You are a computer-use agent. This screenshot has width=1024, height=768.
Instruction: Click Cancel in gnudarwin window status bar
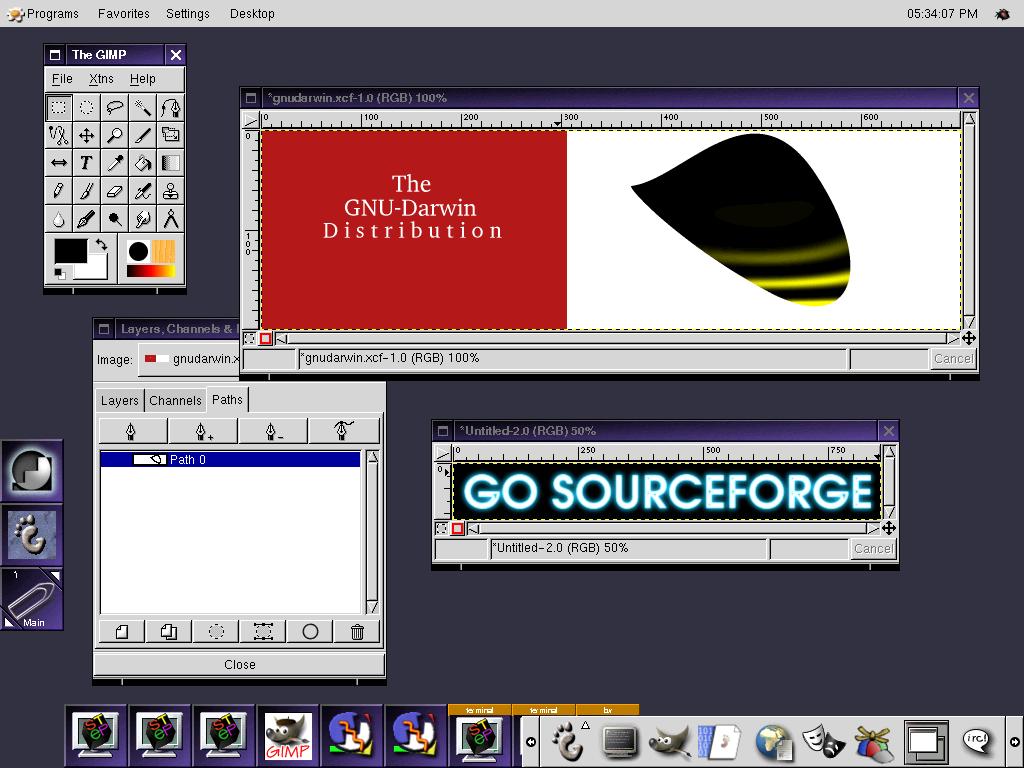coord(952,359)
